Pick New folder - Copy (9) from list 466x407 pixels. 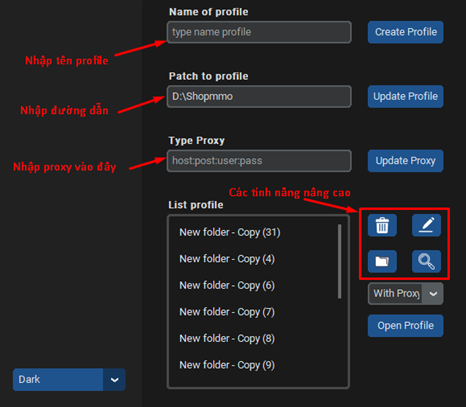click(x=227, y=365)
